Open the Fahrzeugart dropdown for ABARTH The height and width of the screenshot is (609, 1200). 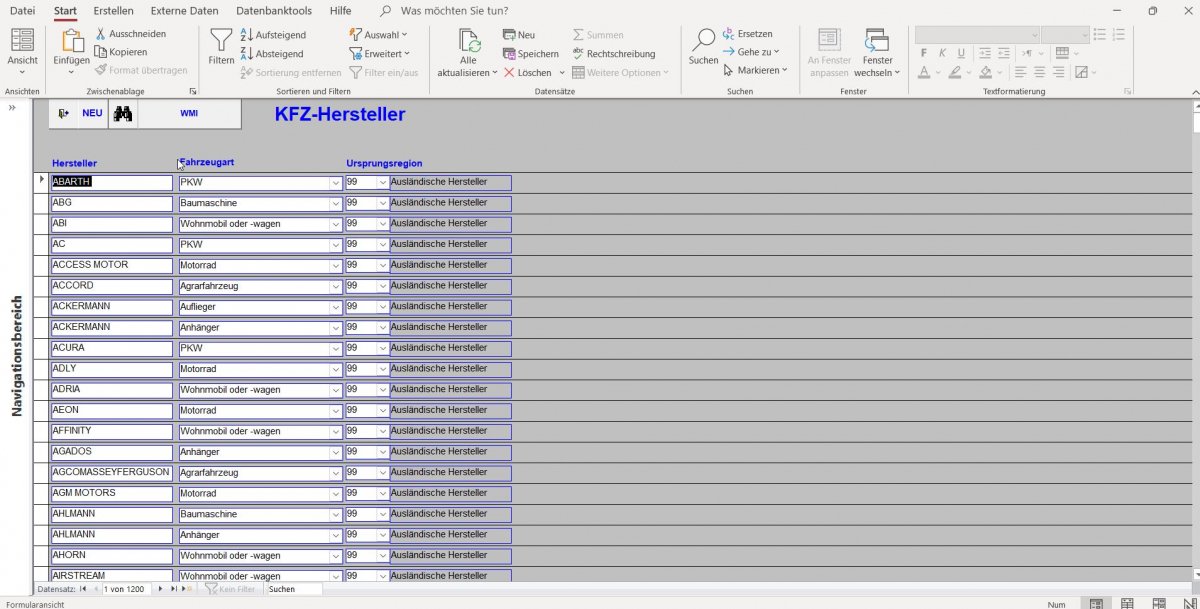coord(335,183)
